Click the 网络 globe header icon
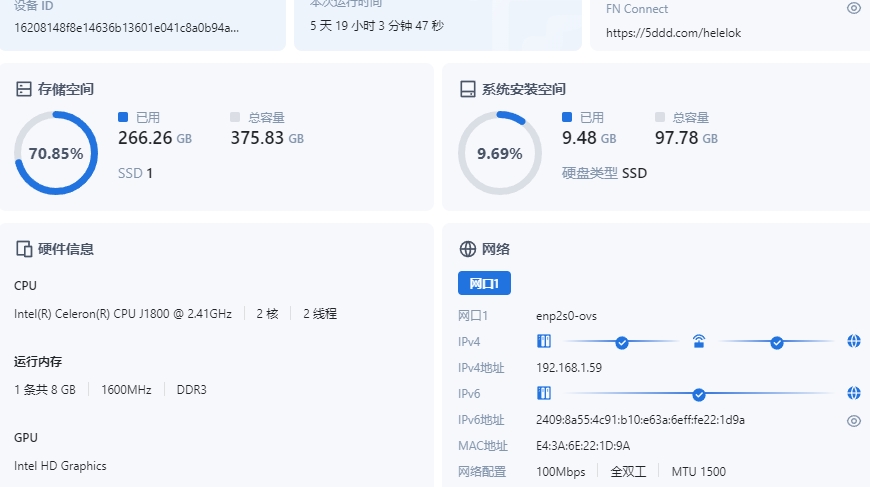870x487 pixels. (x=468, y=249)
